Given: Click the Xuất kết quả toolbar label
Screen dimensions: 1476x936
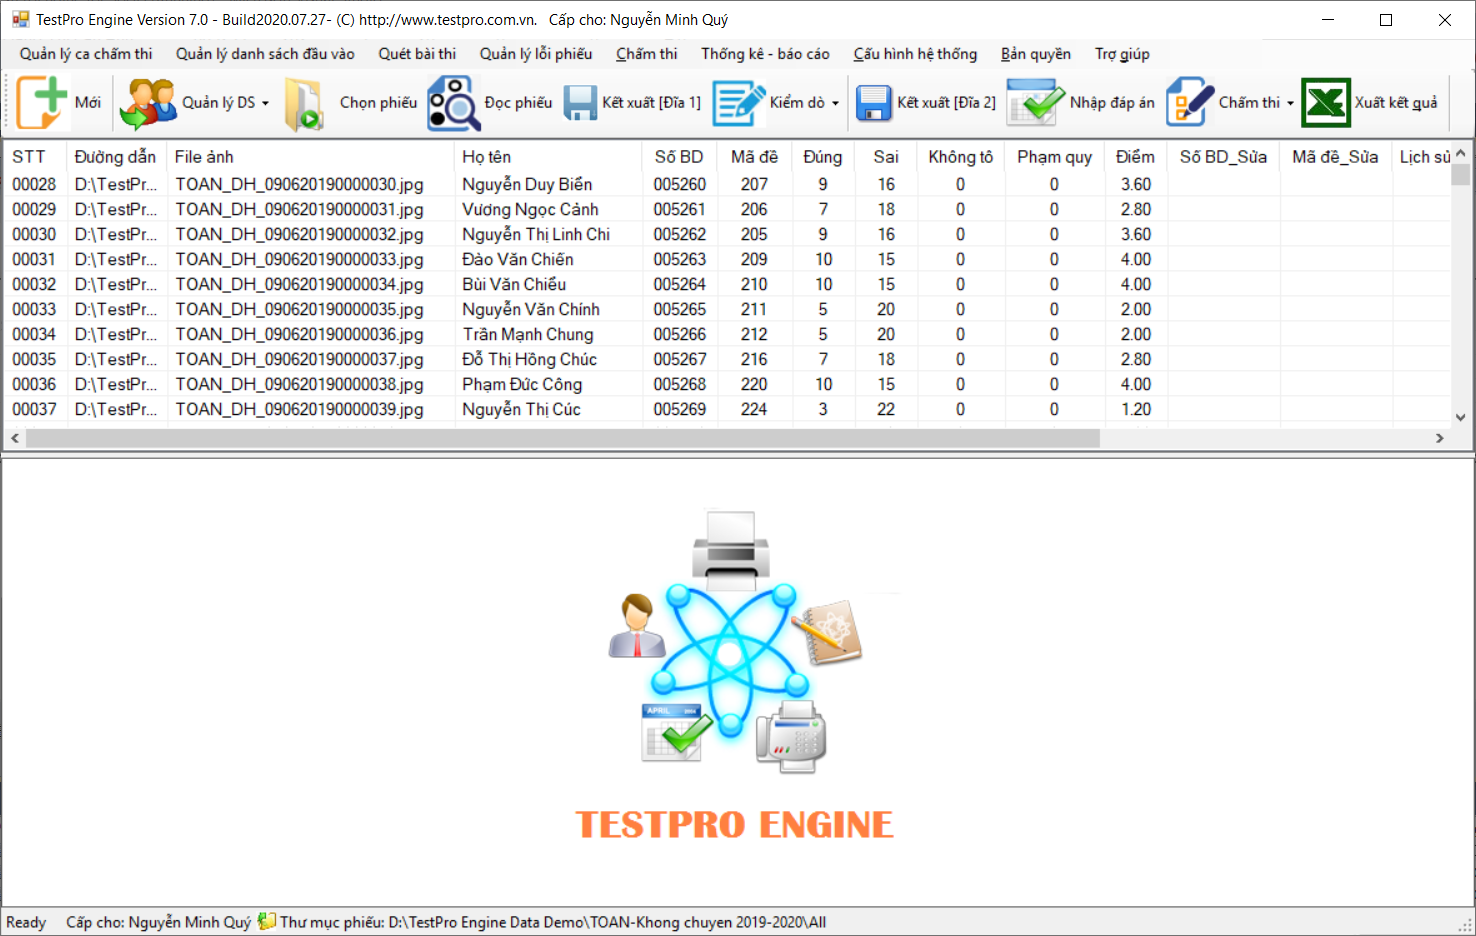Looking at the screenshot, I should click(x=1396, y=103).
